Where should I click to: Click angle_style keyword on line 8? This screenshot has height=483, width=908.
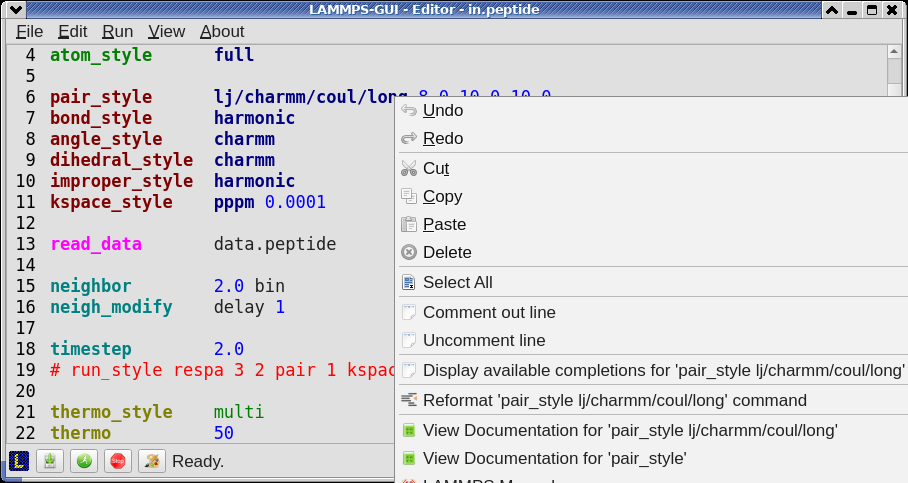pos(106,139)
